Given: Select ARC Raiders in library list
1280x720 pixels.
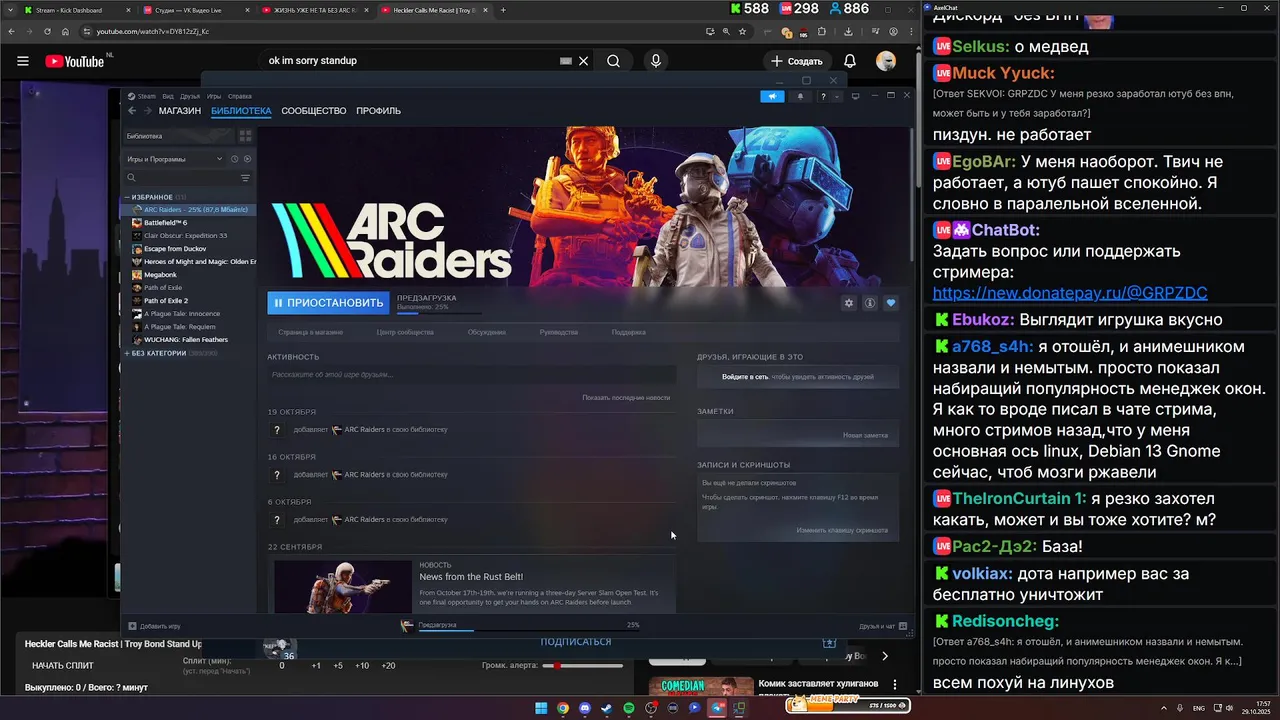Looking at the screenshot, I should pyautogui.click(x=188, y=210).
